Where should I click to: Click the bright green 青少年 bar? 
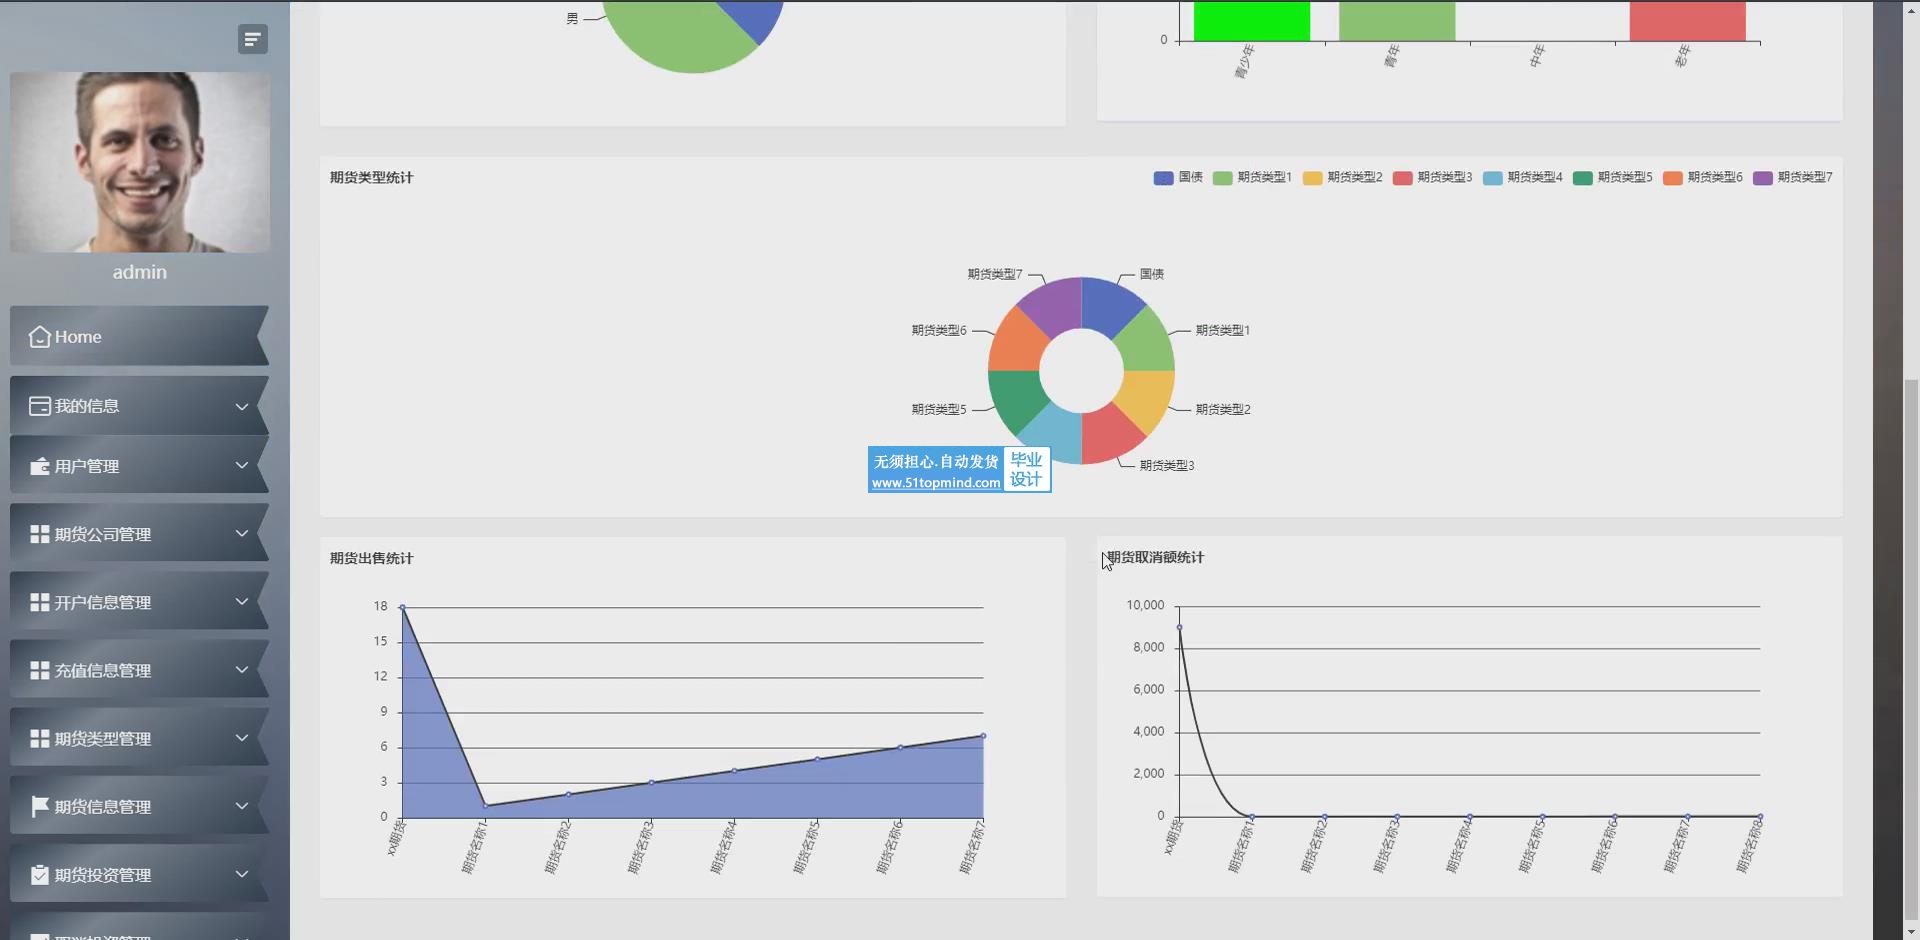coord(1251,21)
